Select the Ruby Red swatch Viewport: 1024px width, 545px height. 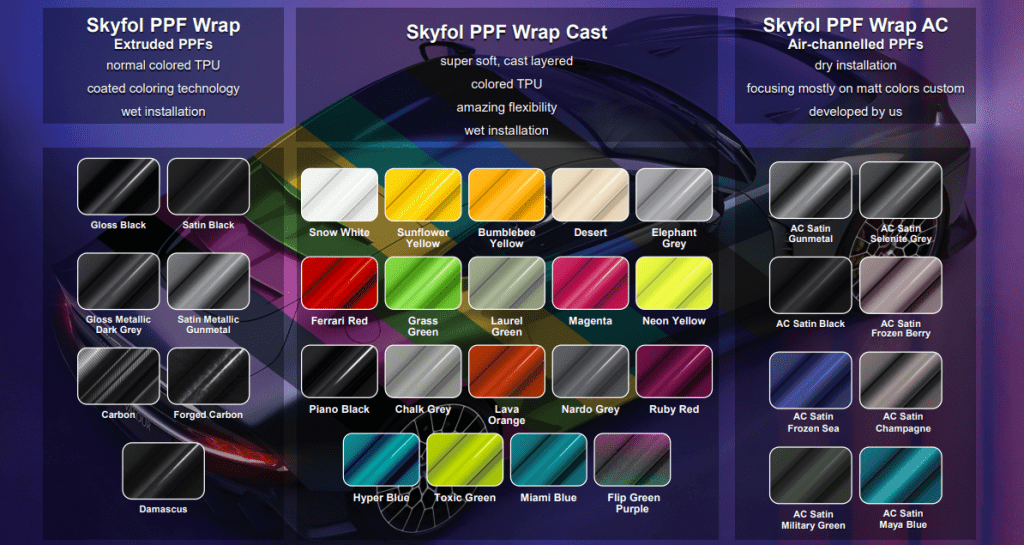(x=674, y=371)
